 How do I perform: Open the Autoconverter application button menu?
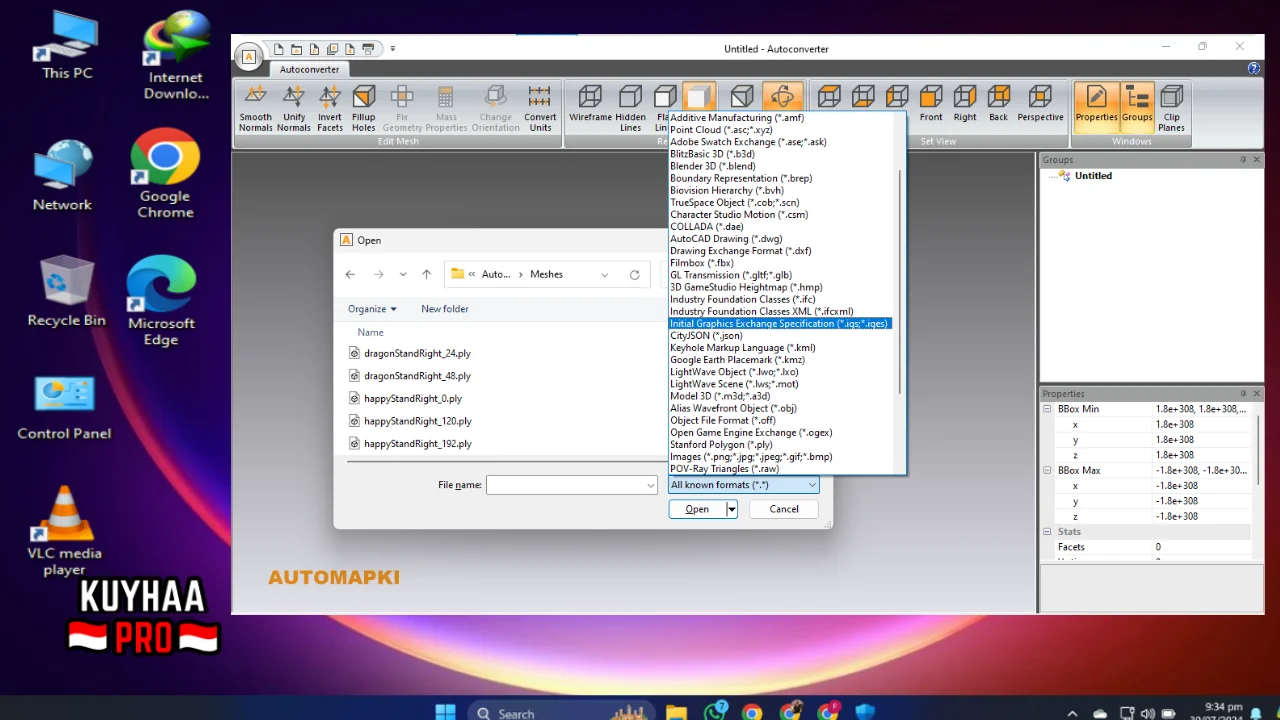pos(249,57)
